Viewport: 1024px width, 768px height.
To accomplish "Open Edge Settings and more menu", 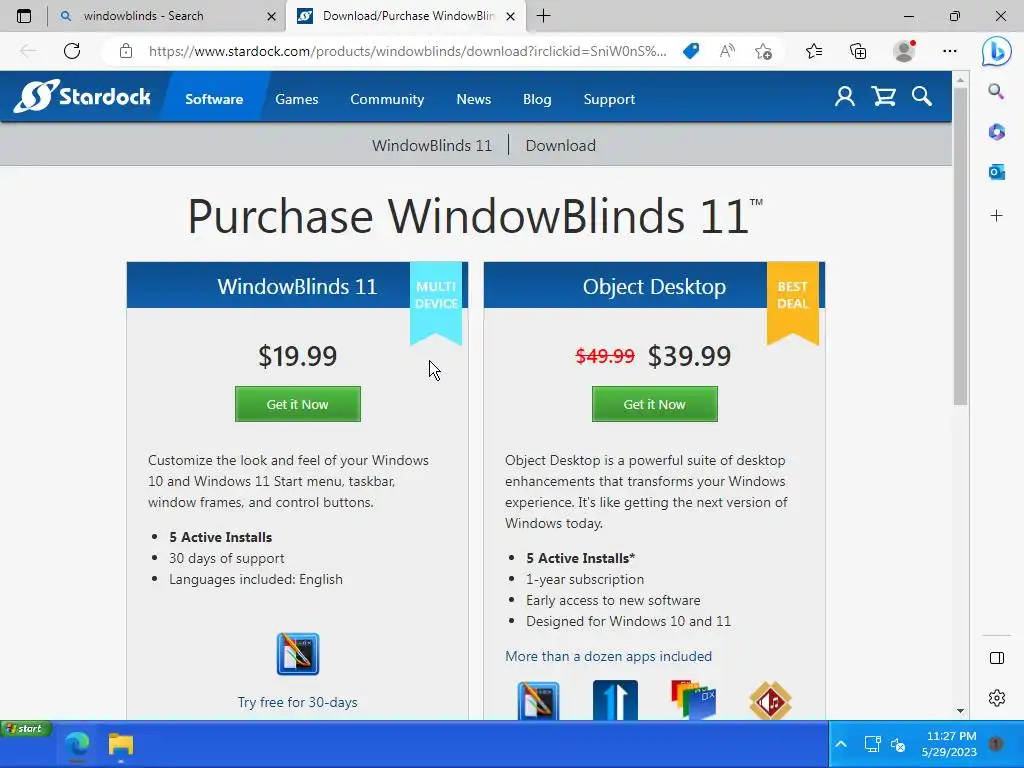I will click(950, 51).
